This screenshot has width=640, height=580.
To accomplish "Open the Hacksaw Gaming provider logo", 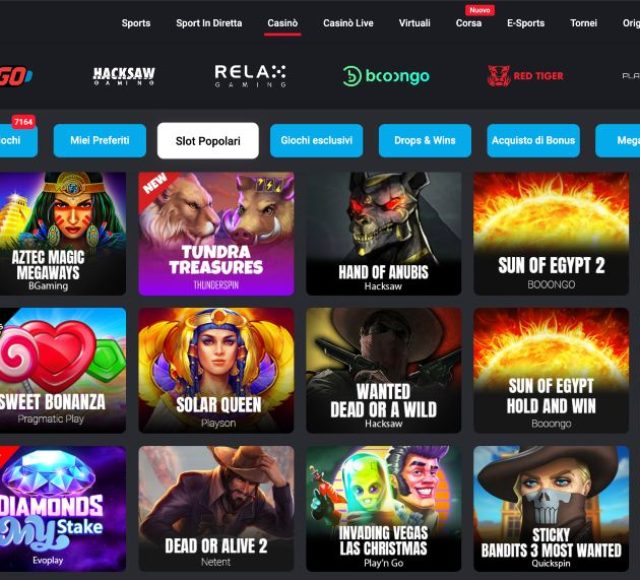I will 124,76.
